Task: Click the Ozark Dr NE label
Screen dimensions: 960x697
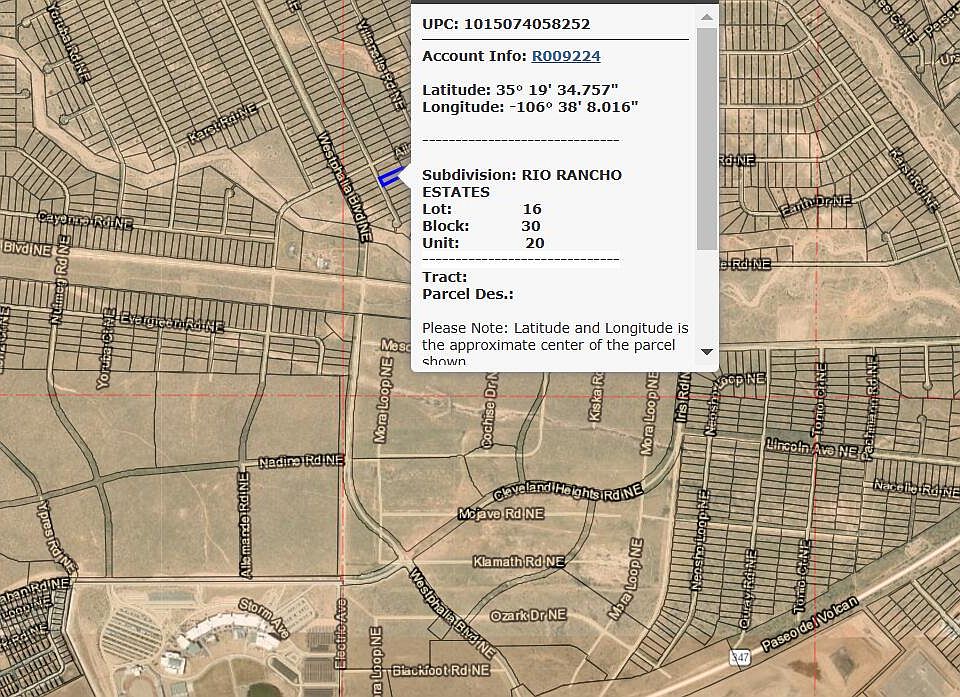Action: tap(528, 613)
